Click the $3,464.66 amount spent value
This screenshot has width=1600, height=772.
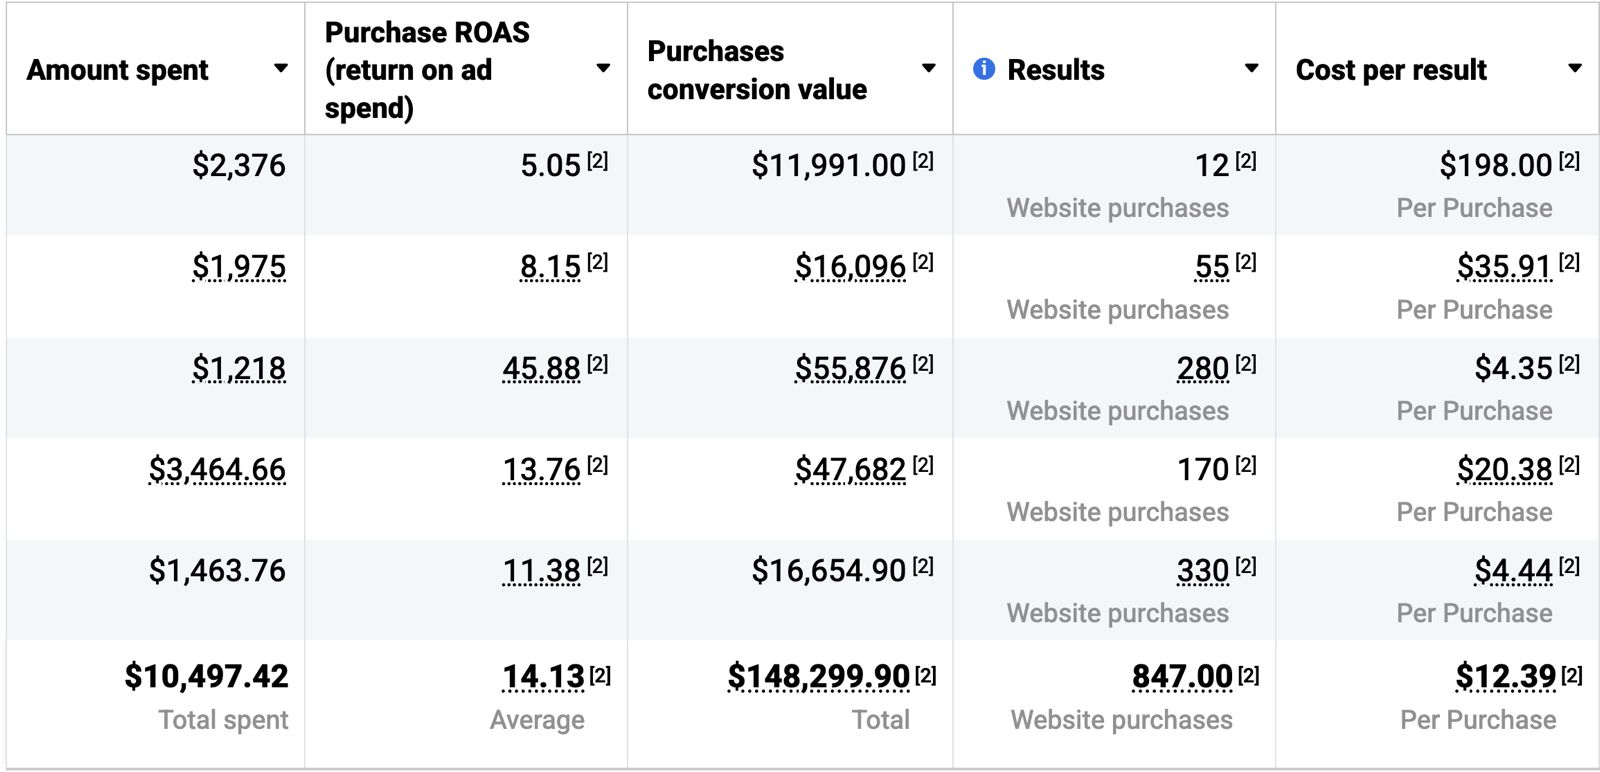217,470
